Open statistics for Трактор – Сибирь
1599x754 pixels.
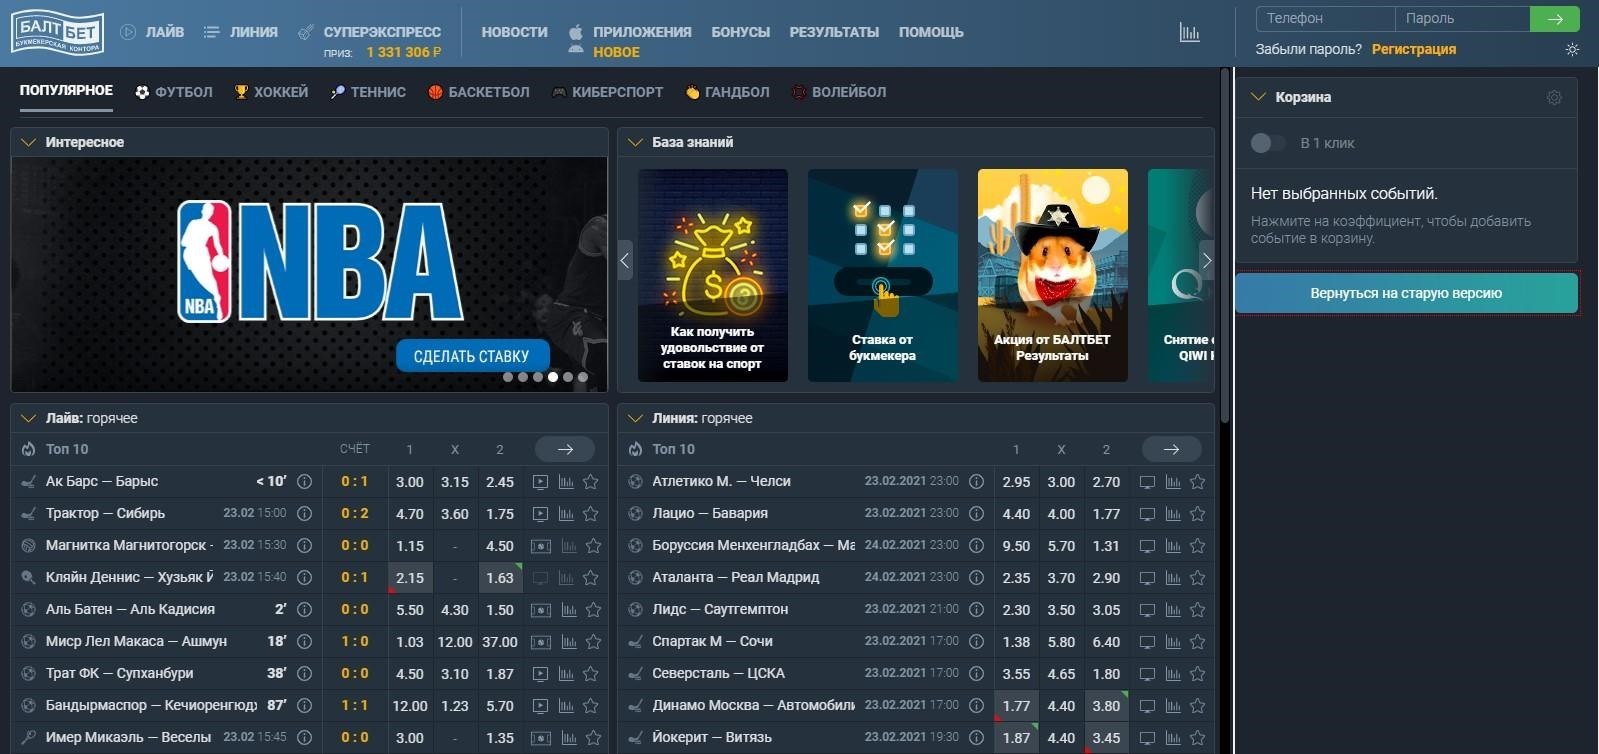tap(566, 514)
